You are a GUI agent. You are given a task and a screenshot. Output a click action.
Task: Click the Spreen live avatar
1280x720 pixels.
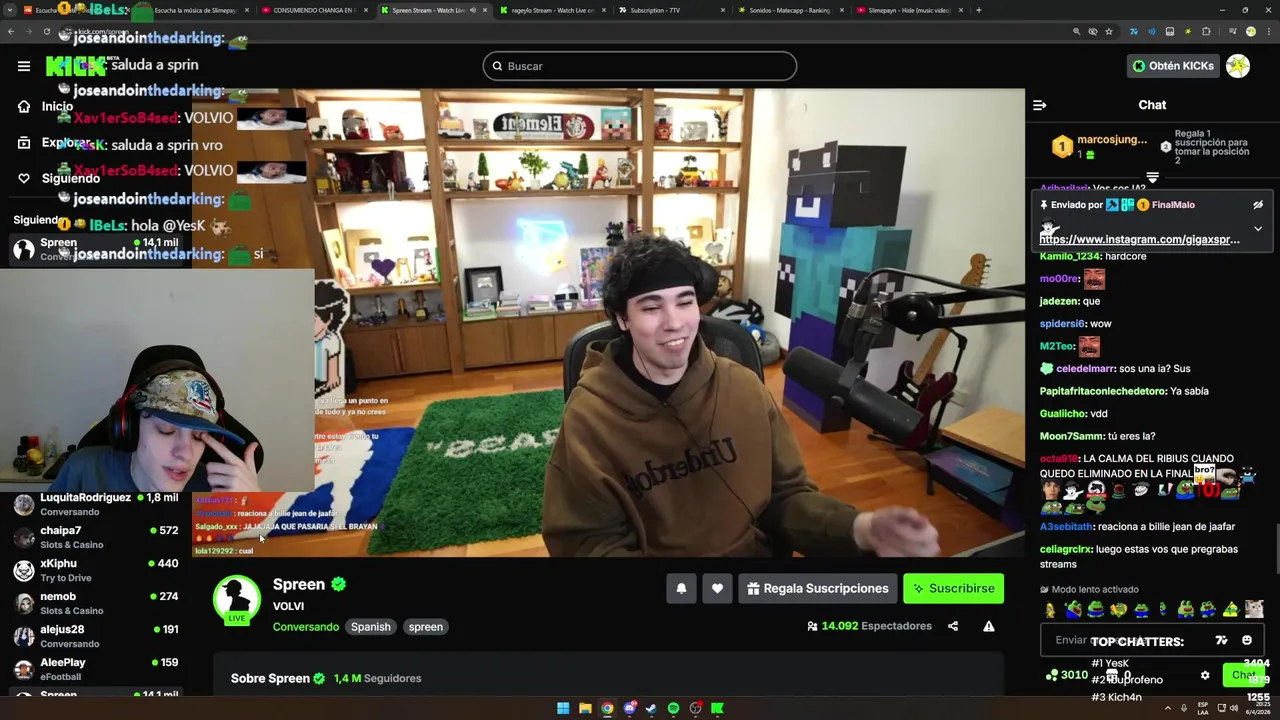pyautogui.click(x=237, y=600)
